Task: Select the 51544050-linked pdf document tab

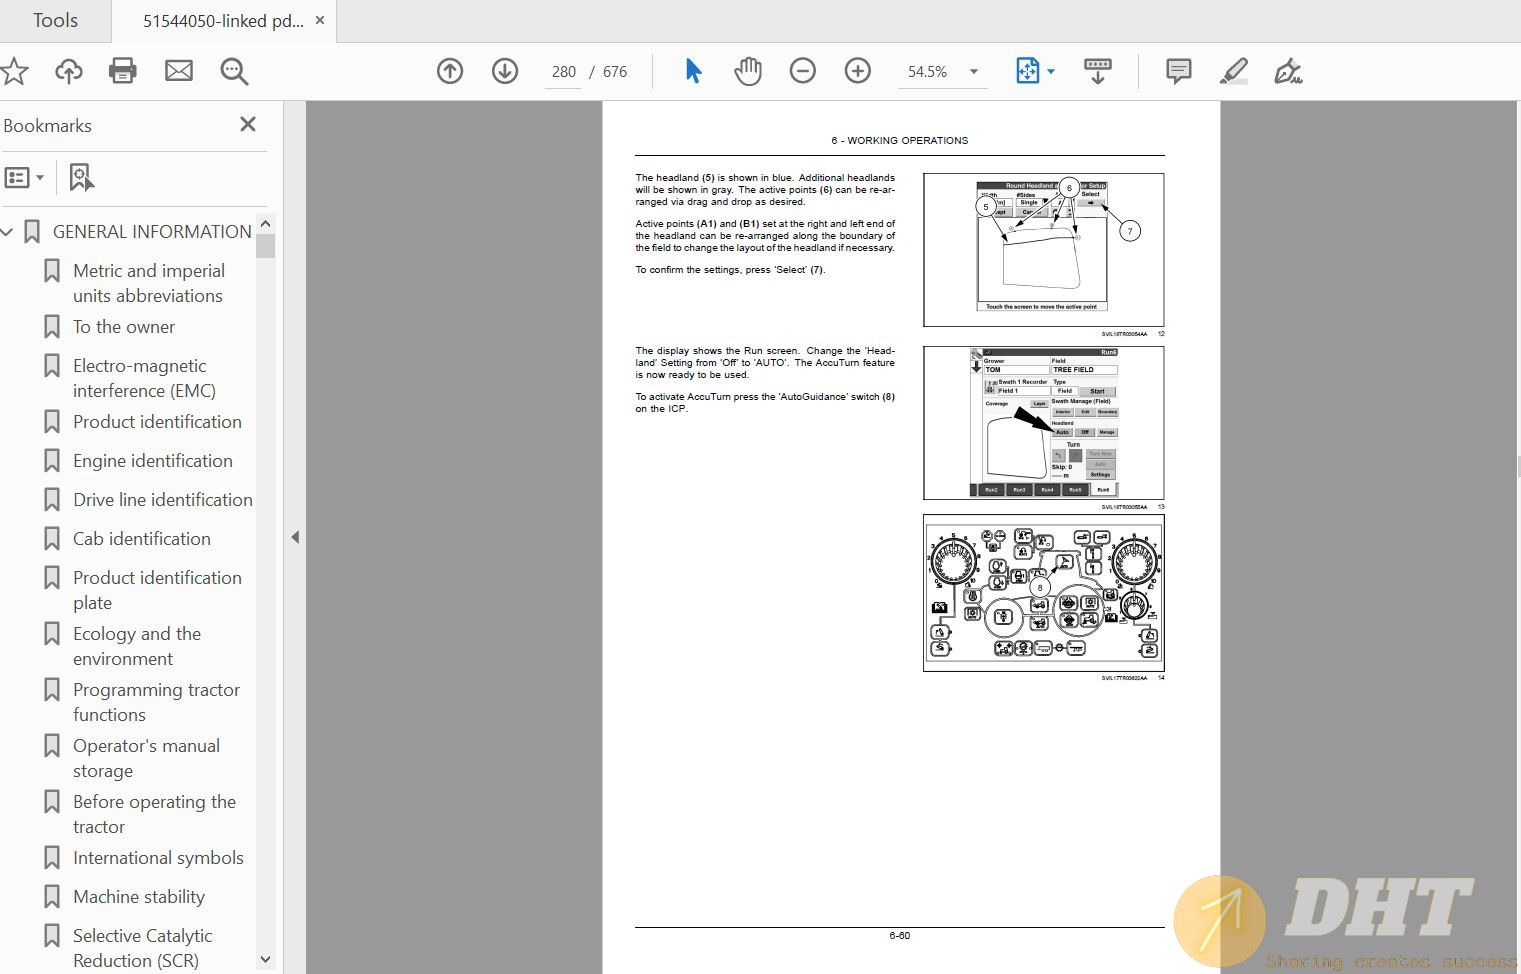Action: (x=222, y=21)
